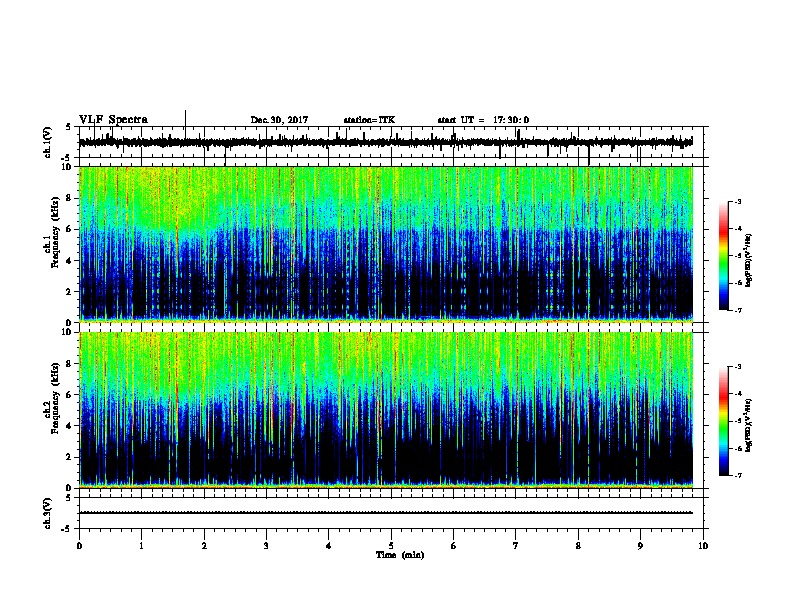This screenshot has width=792, height=612.
Task: Click the "5" volt tick on ch.3(V) axis
Action: pos(69,498)
